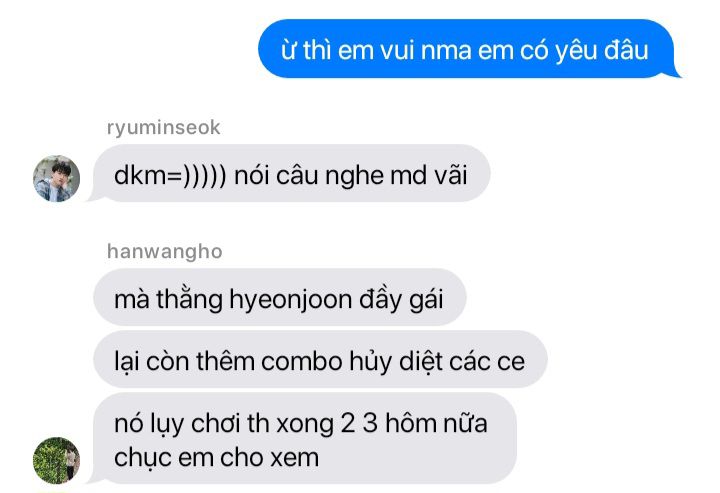Screen dimensions: 720x493
Task: Open ryuminseok's profile picture
Action: coord(56,179)
